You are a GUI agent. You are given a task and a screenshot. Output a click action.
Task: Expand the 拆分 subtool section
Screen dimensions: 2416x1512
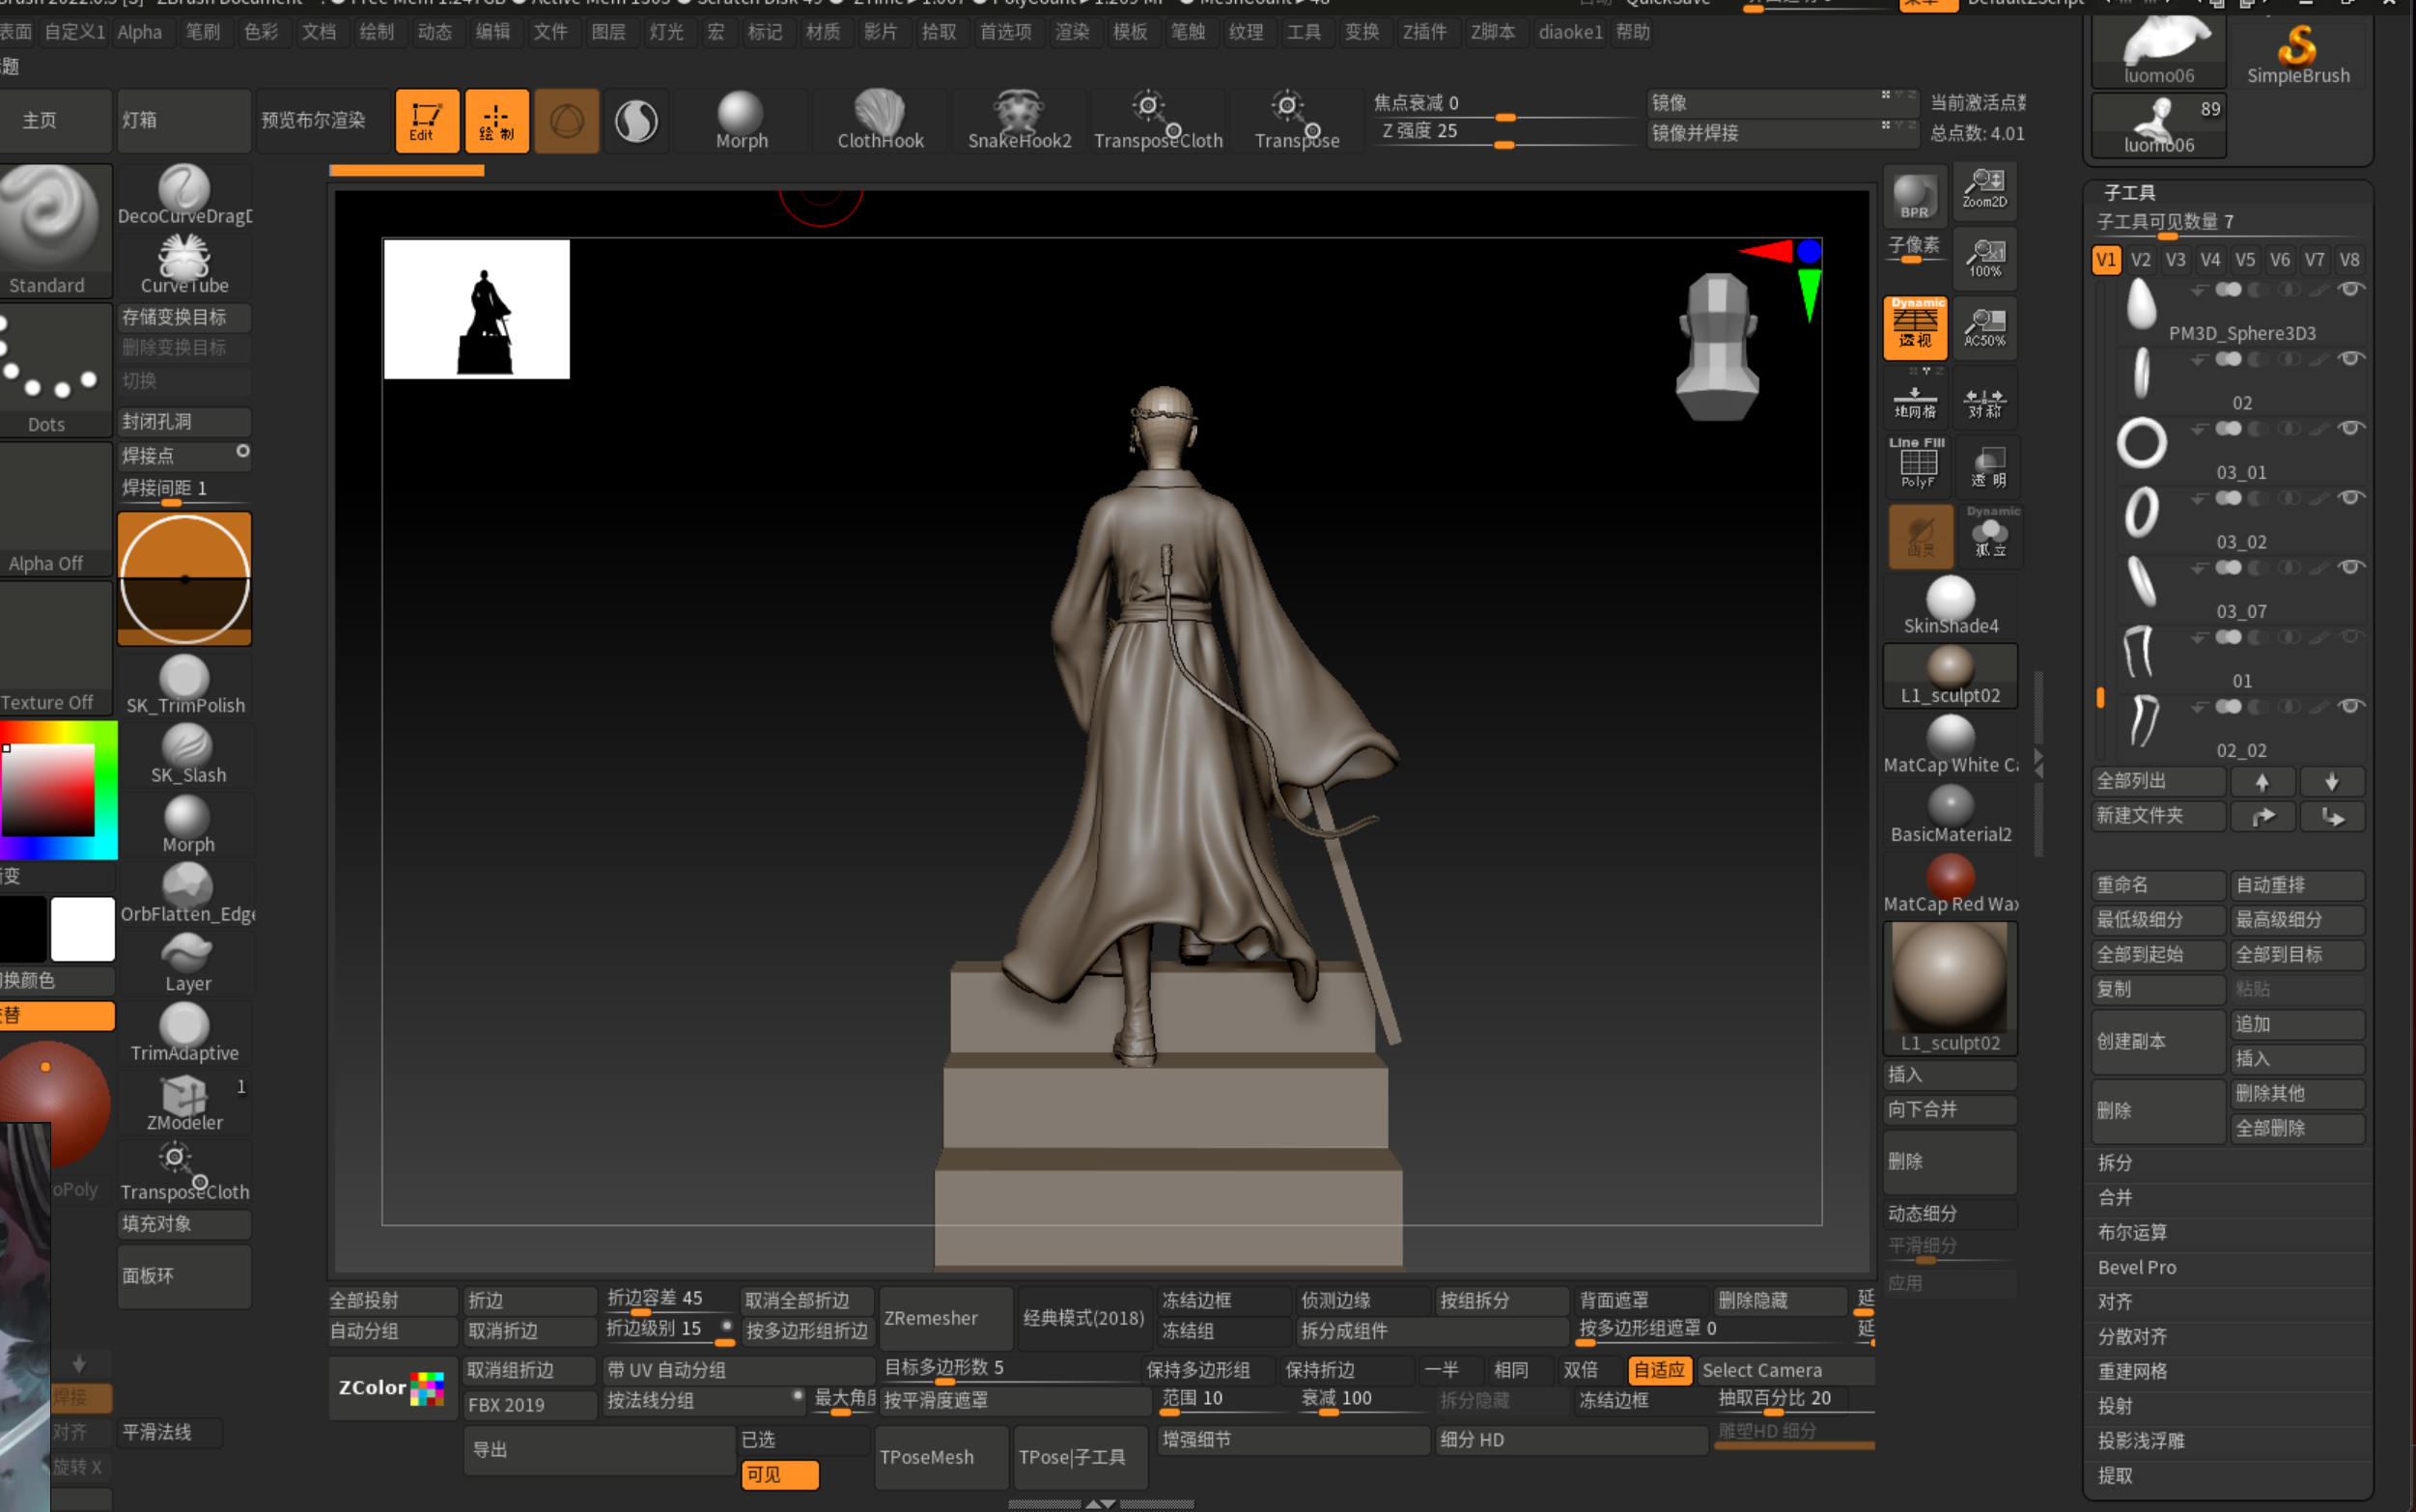2115,1162
